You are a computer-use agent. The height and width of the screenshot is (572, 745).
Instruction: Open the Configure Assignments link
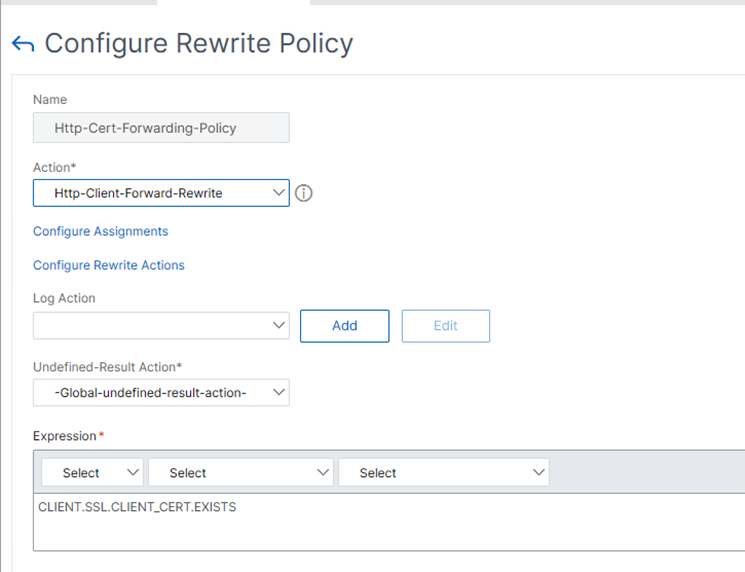point(100,231)
